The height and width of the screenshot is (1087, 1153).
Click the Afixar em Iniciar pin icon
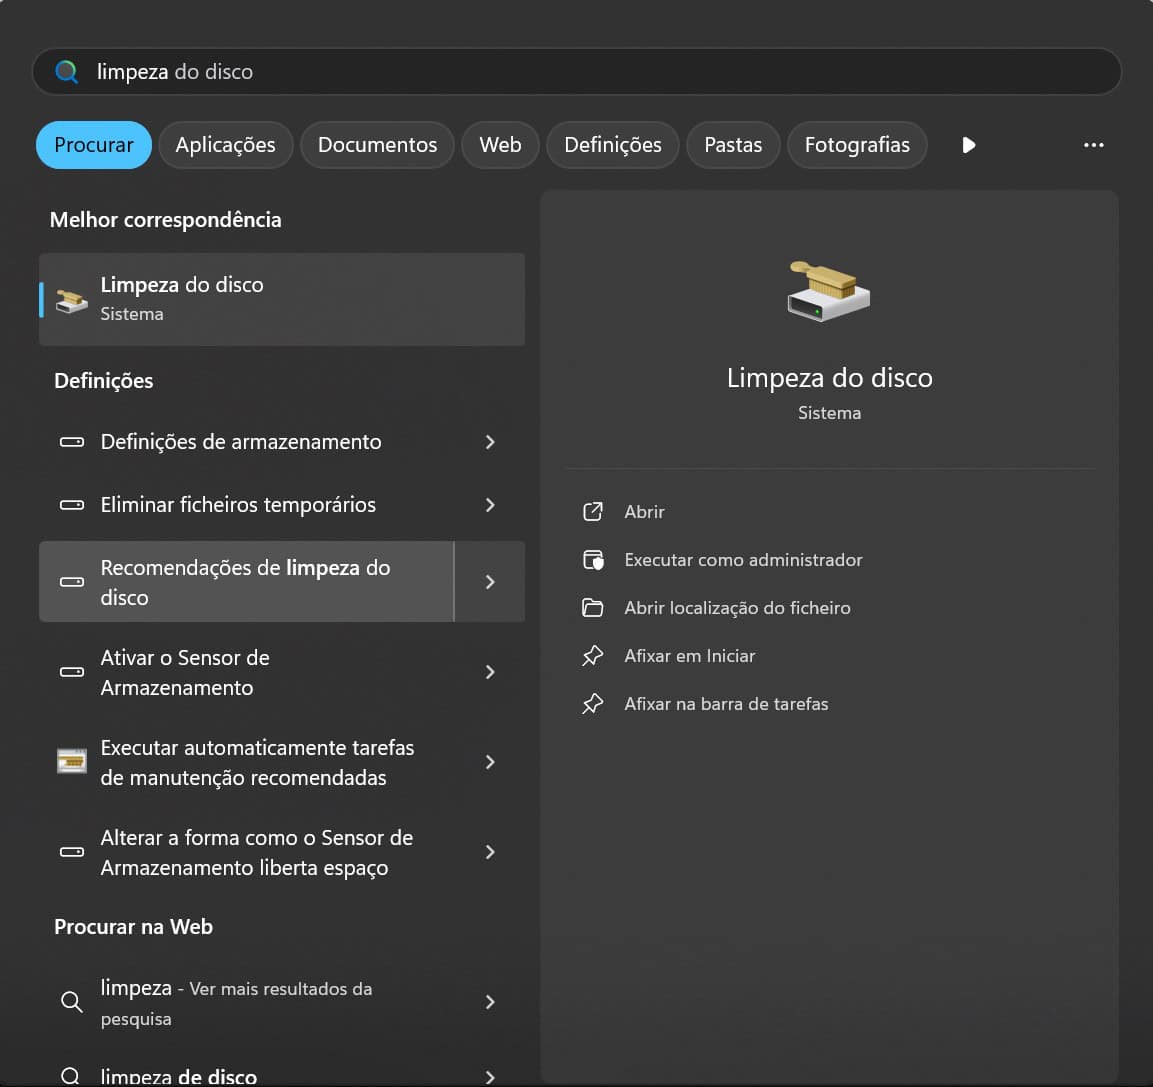point(593,655)
